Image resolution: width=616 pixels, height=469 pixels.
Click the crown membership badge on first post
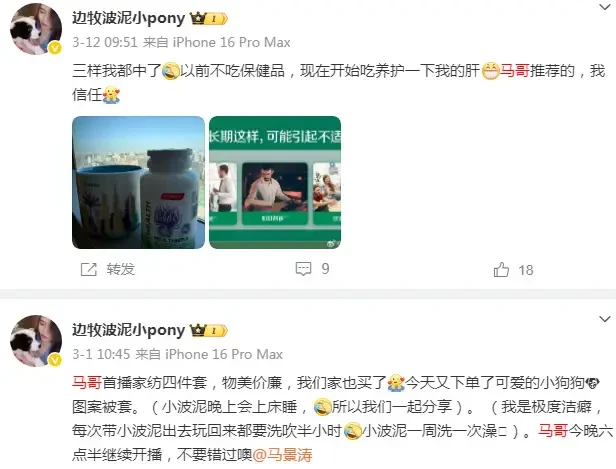tap(209, 18)
